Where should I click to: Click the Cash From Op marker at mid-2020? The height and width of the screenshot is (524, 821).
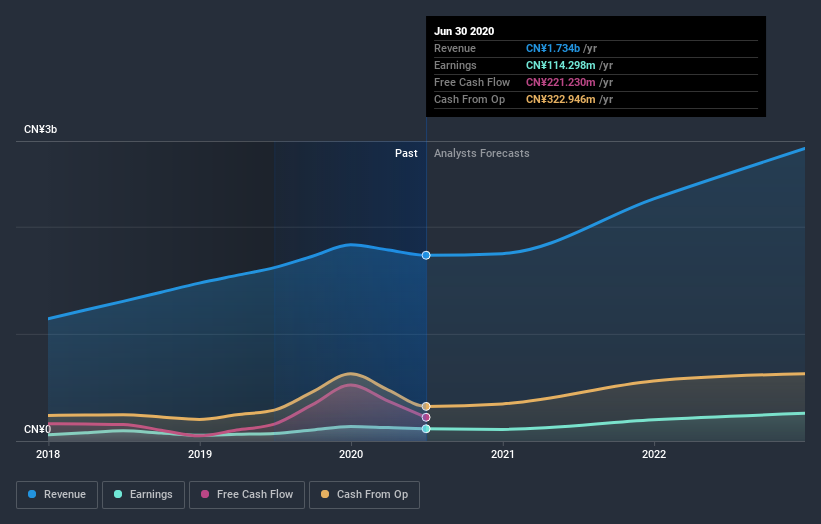pos(426,406)
